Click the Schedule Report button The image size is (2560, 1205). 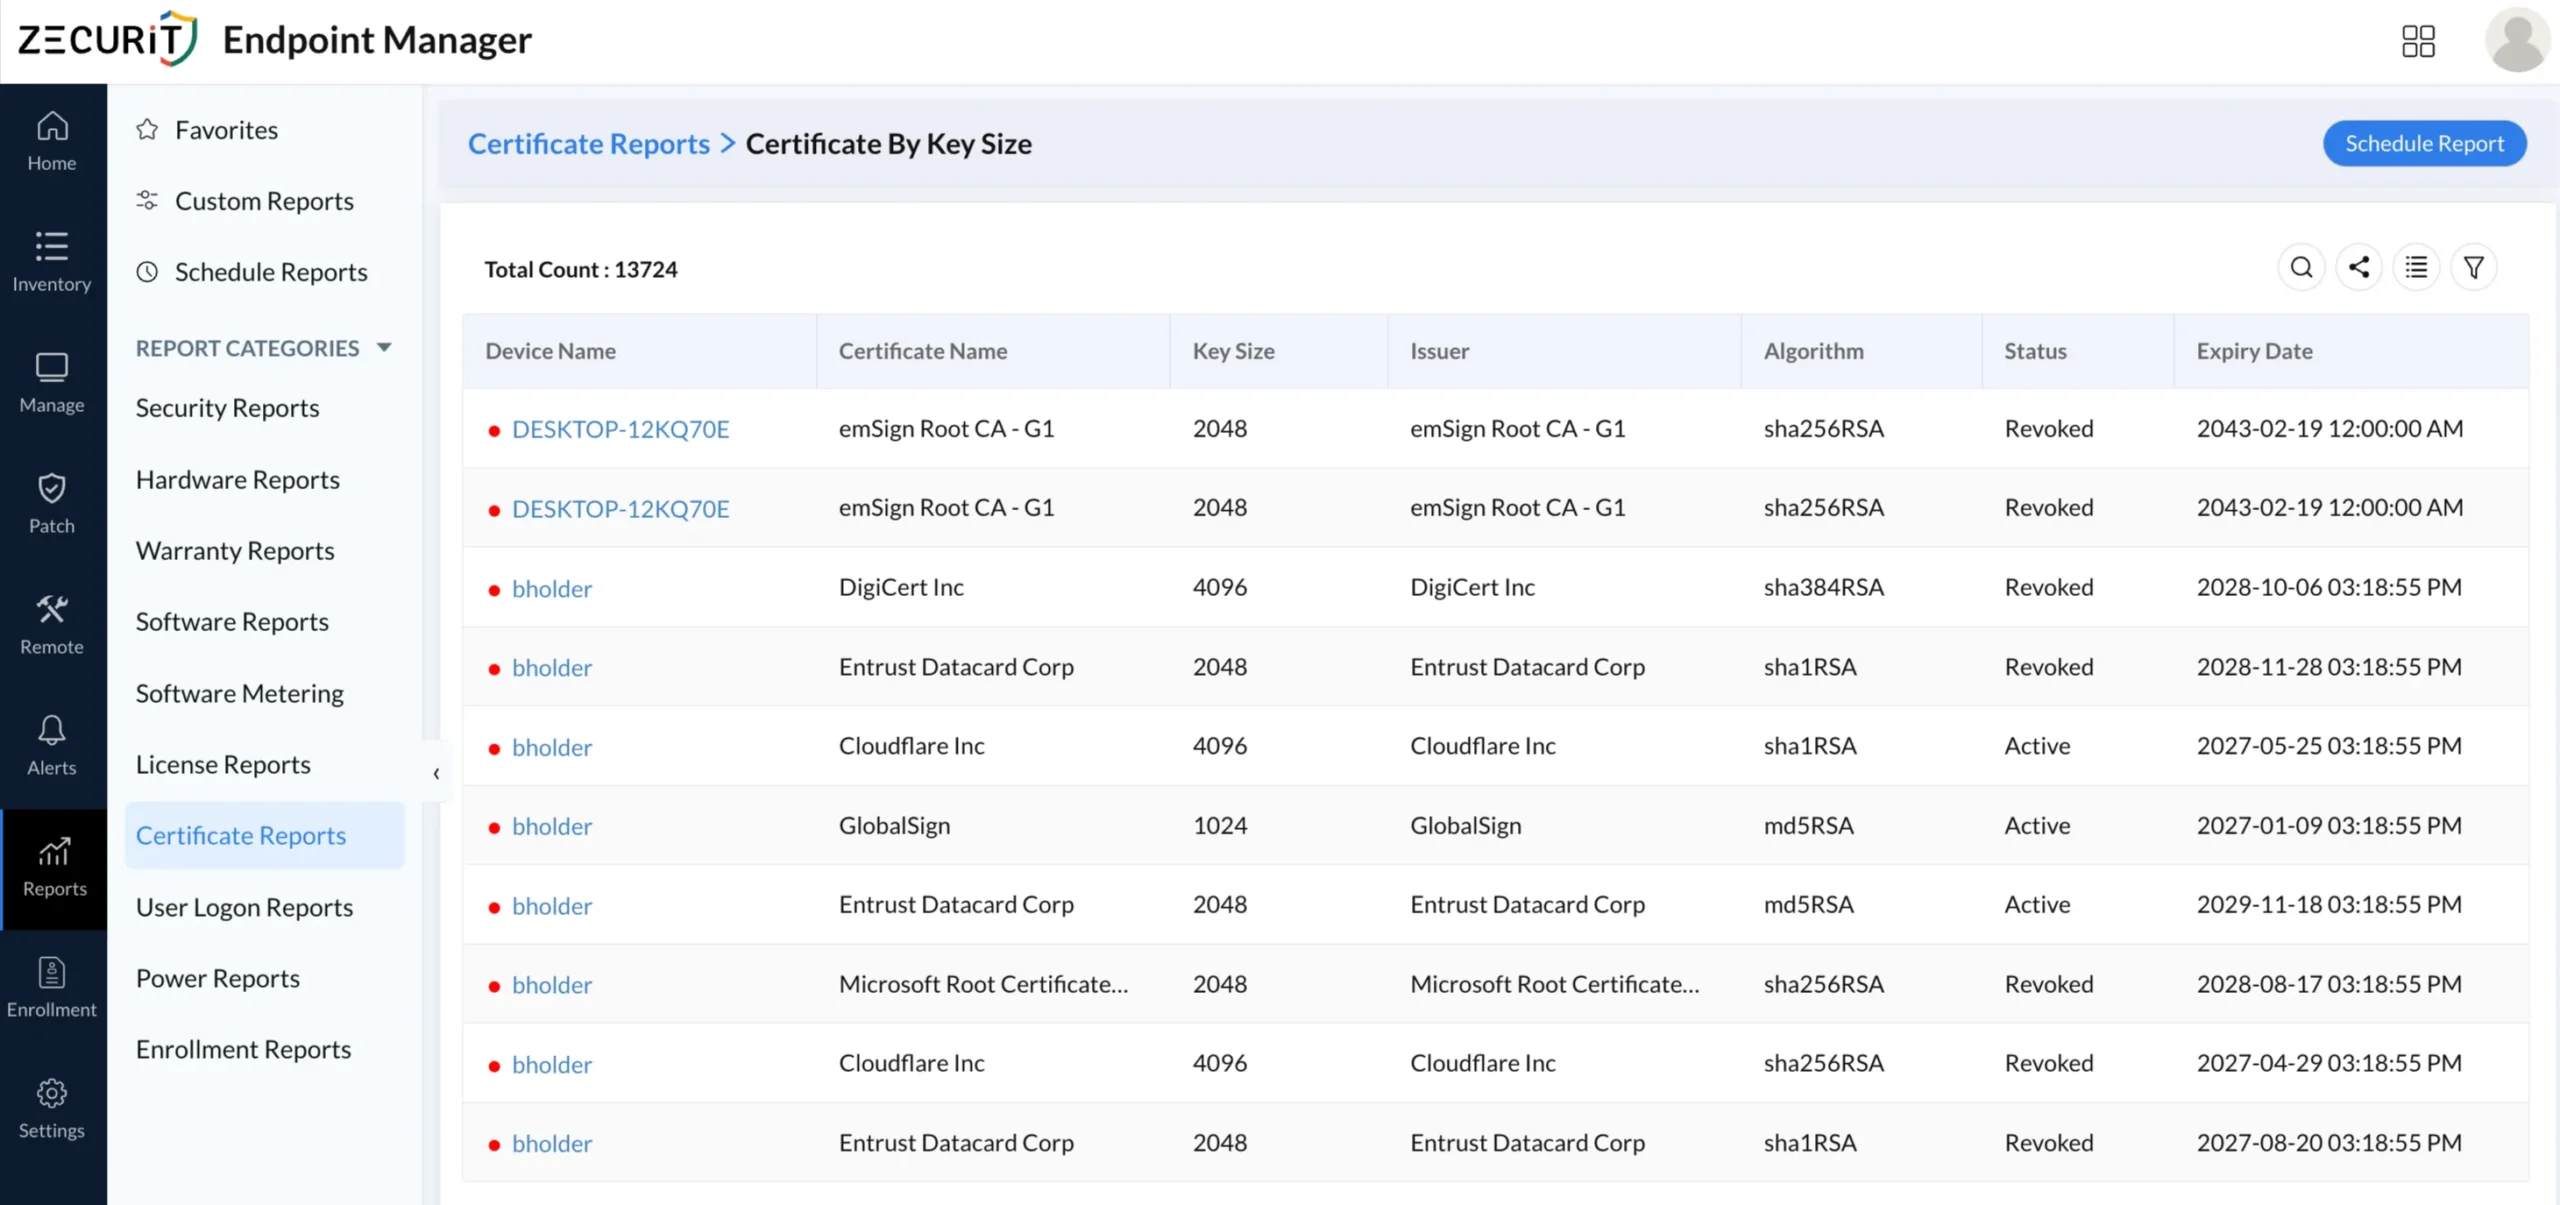[x=2424, y=143]
